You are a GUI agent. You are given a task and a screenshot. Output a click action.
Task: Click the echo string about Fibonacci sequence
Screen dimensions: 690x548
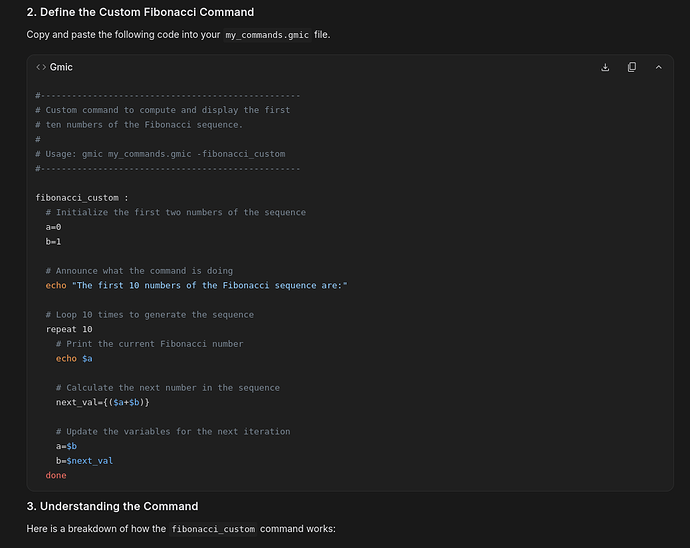point(209,285)
